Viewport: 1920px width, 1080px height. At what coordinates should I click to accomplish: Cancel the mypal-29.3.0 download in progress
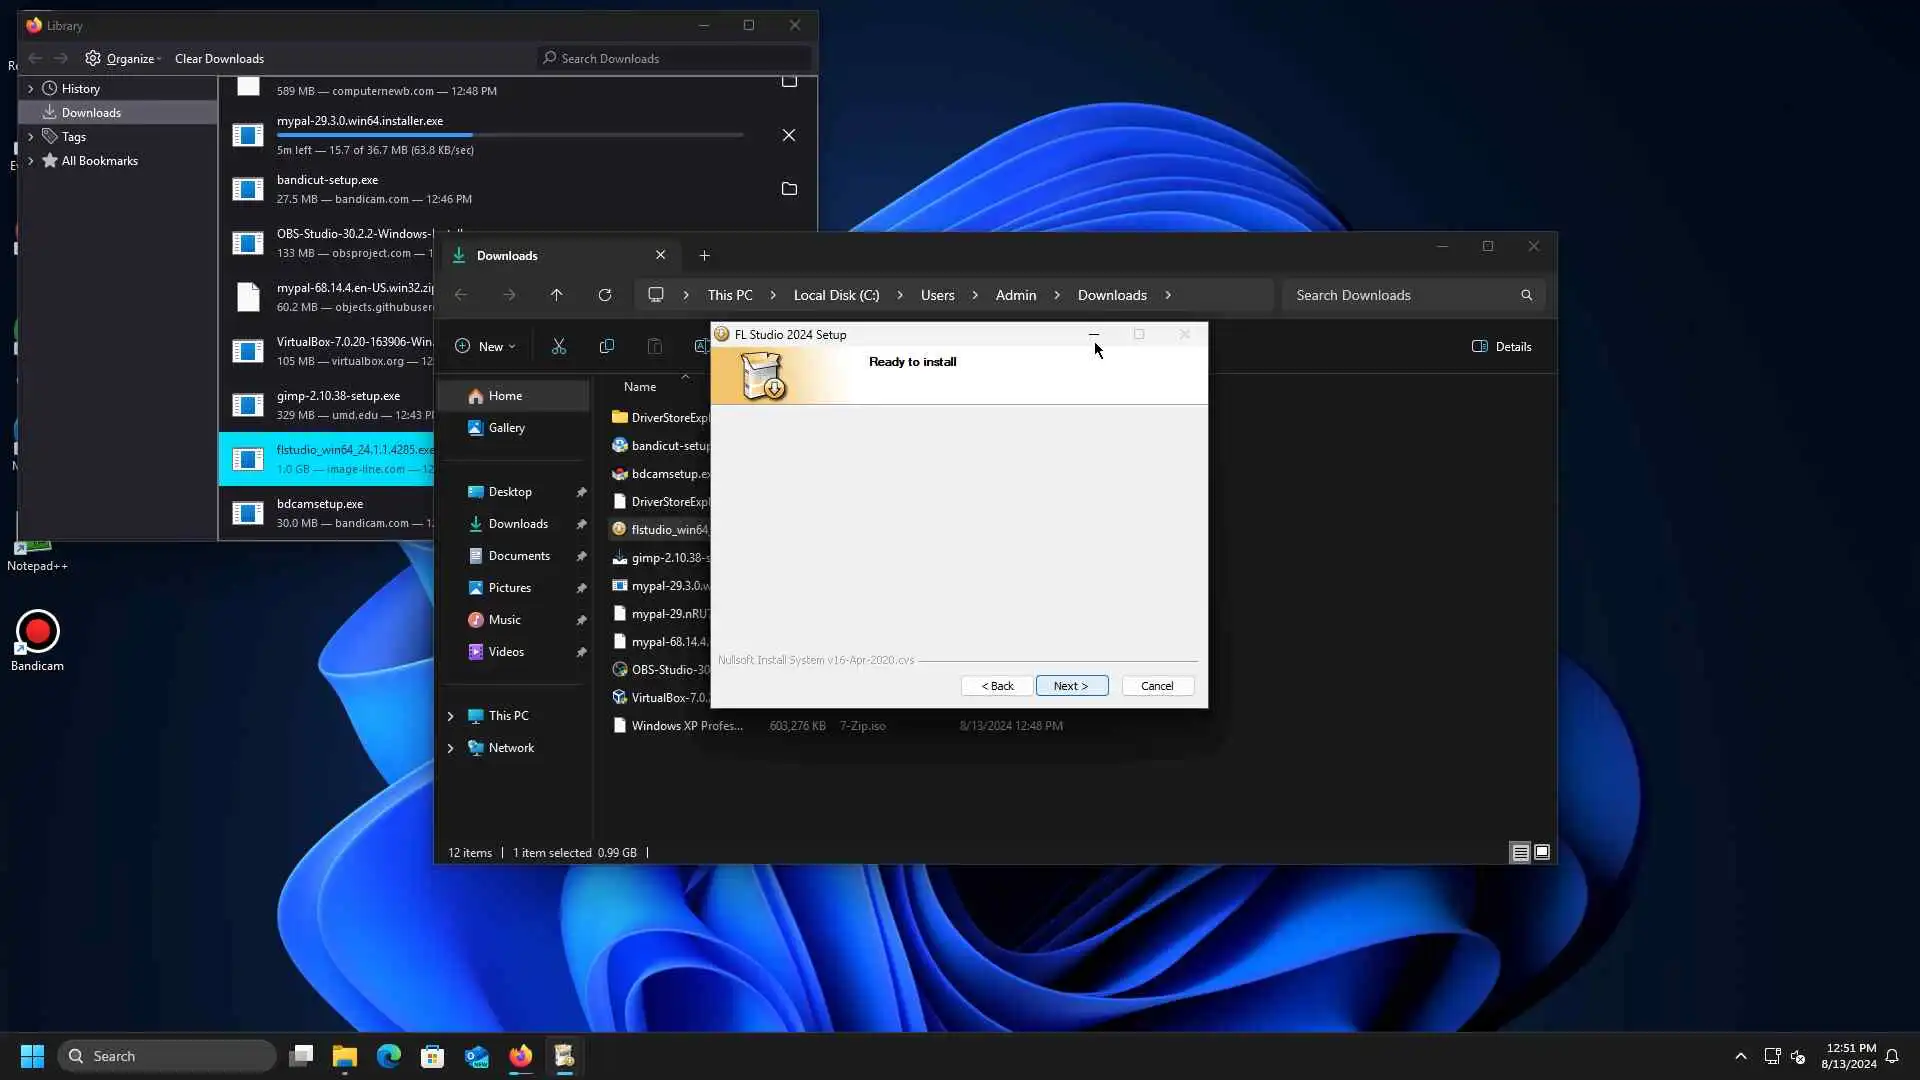tap(789, 135)
